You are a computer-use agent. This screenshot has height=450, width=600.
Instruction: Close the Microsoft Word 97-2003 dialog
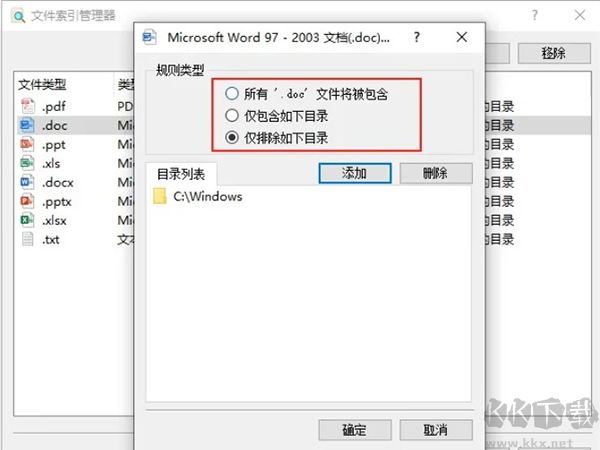coord(461,37)
